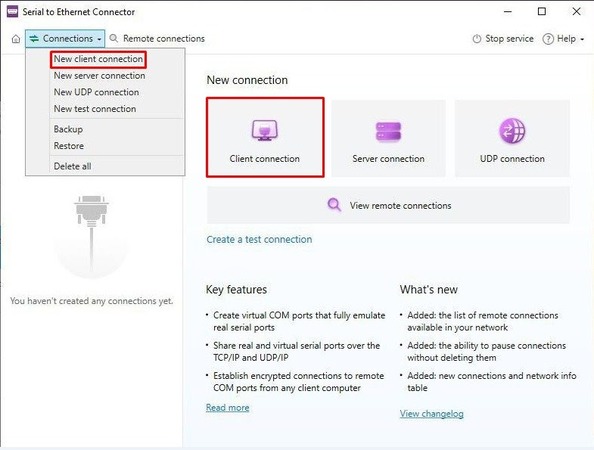594x450 pixels.
Task: Select New UDP connection menu item
Action: [96, 92]
